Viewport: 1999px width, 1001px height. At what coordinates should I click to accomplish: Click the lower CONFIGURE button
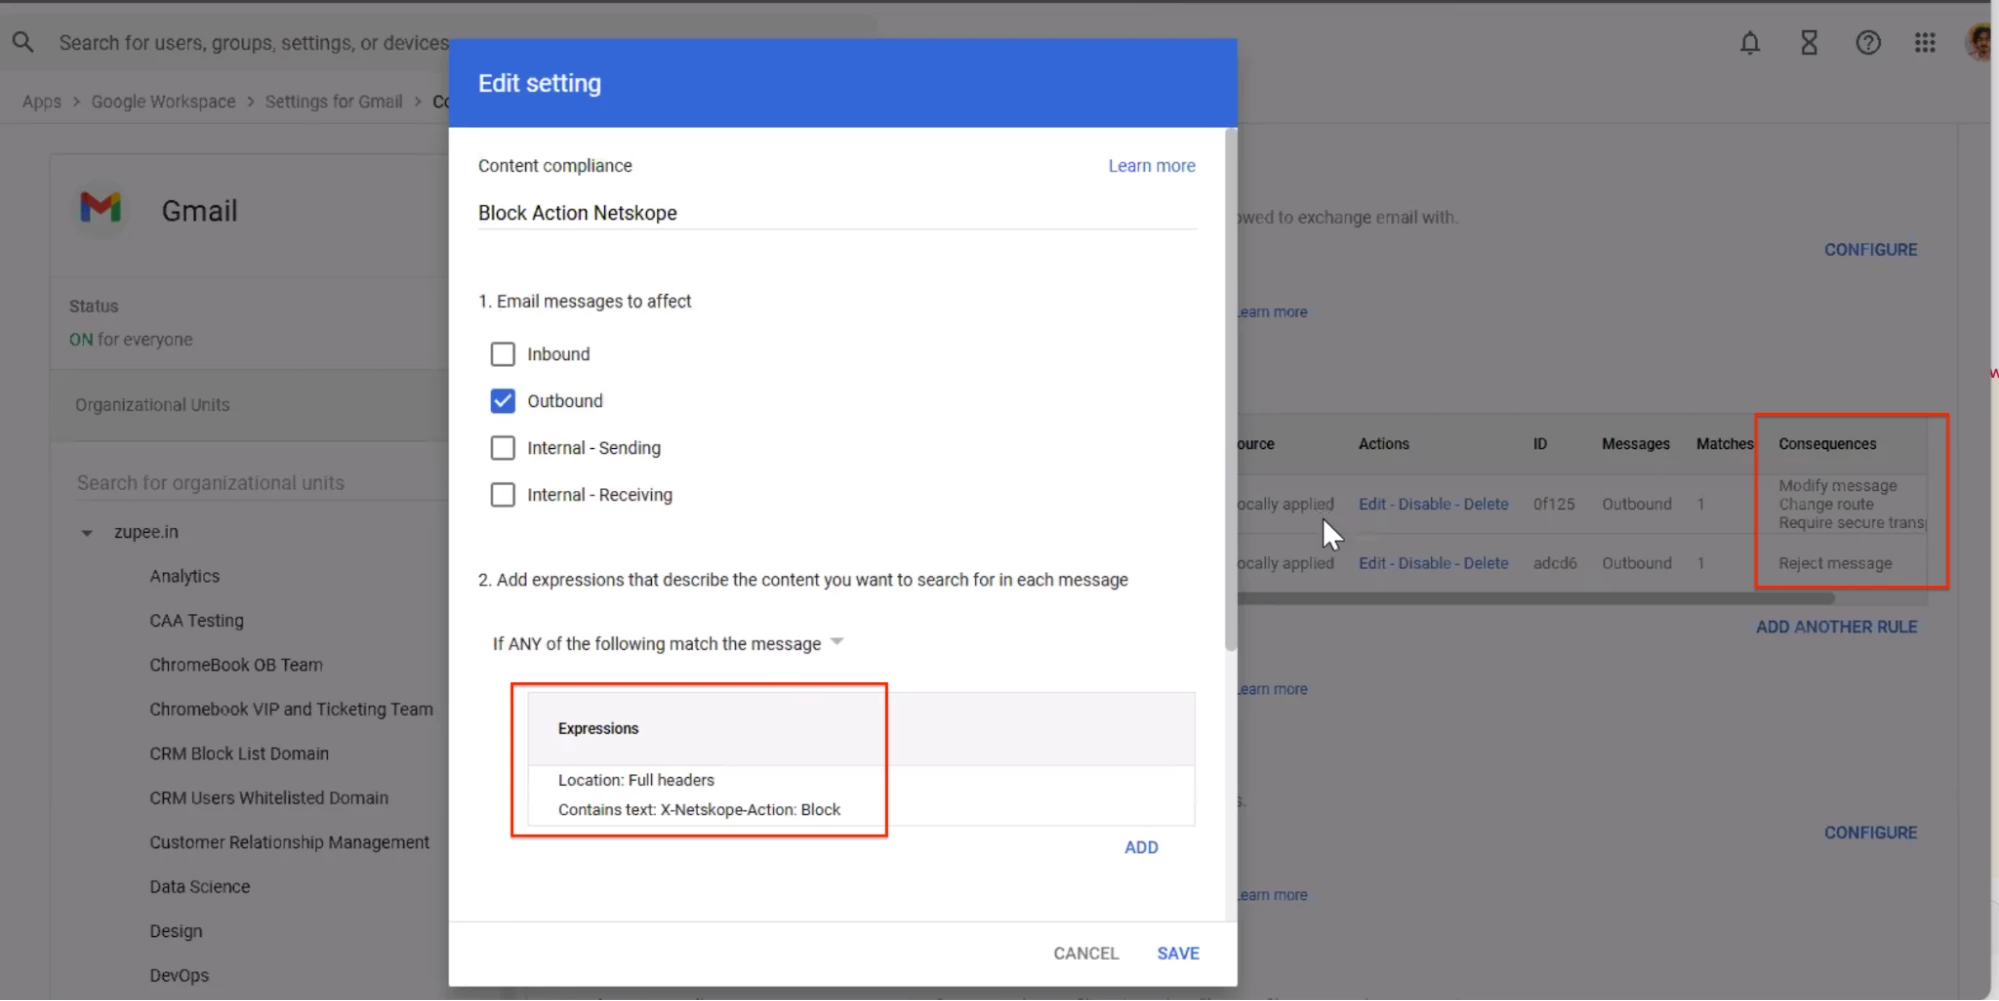coord(1870,833)
